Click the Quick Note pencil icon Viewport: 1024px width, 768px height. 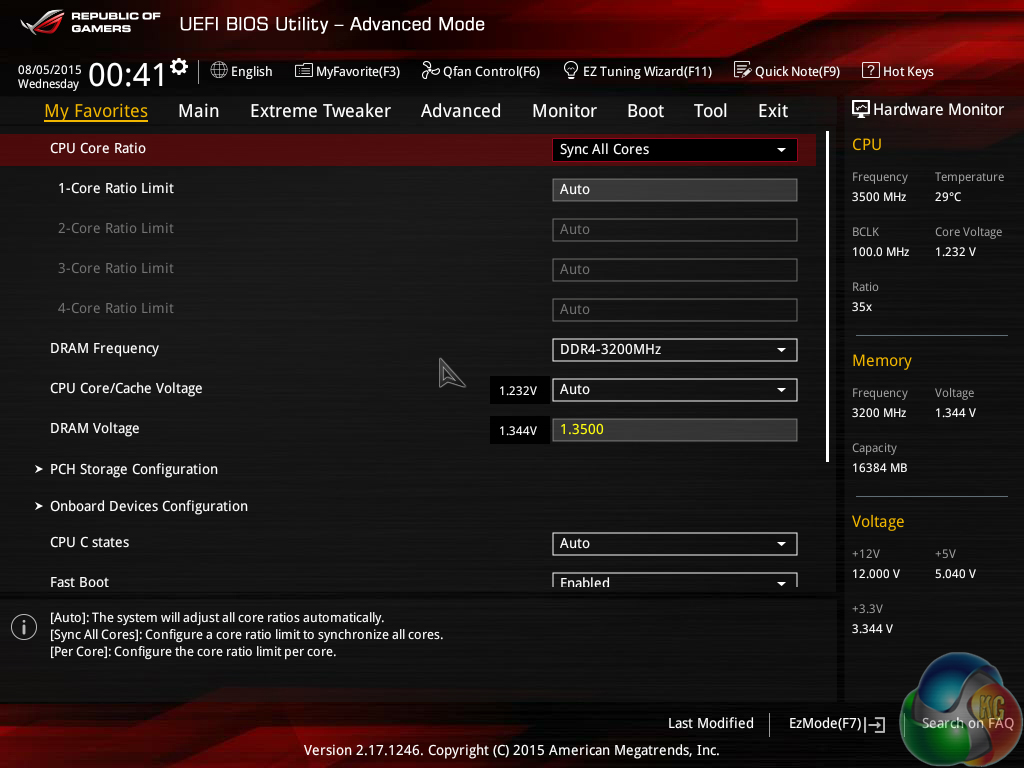click(x=743, y=70)
